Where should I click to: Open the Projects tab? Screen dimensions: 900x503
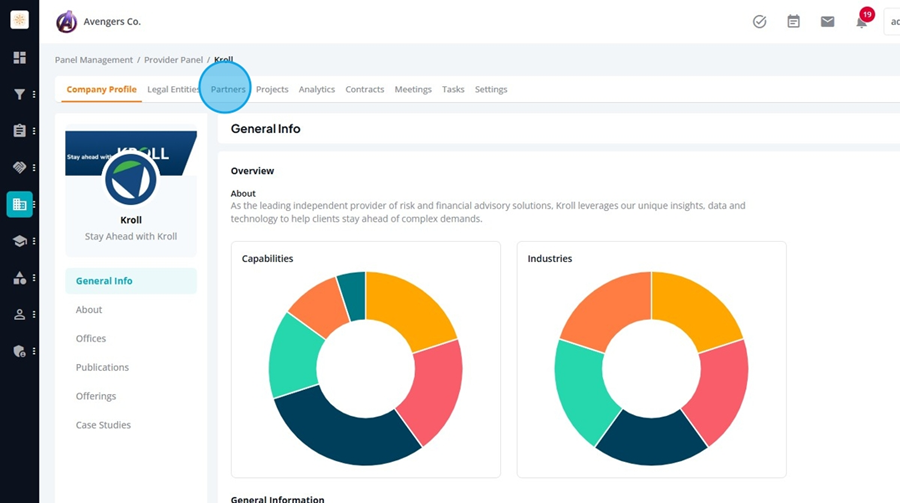pos(272,90)
